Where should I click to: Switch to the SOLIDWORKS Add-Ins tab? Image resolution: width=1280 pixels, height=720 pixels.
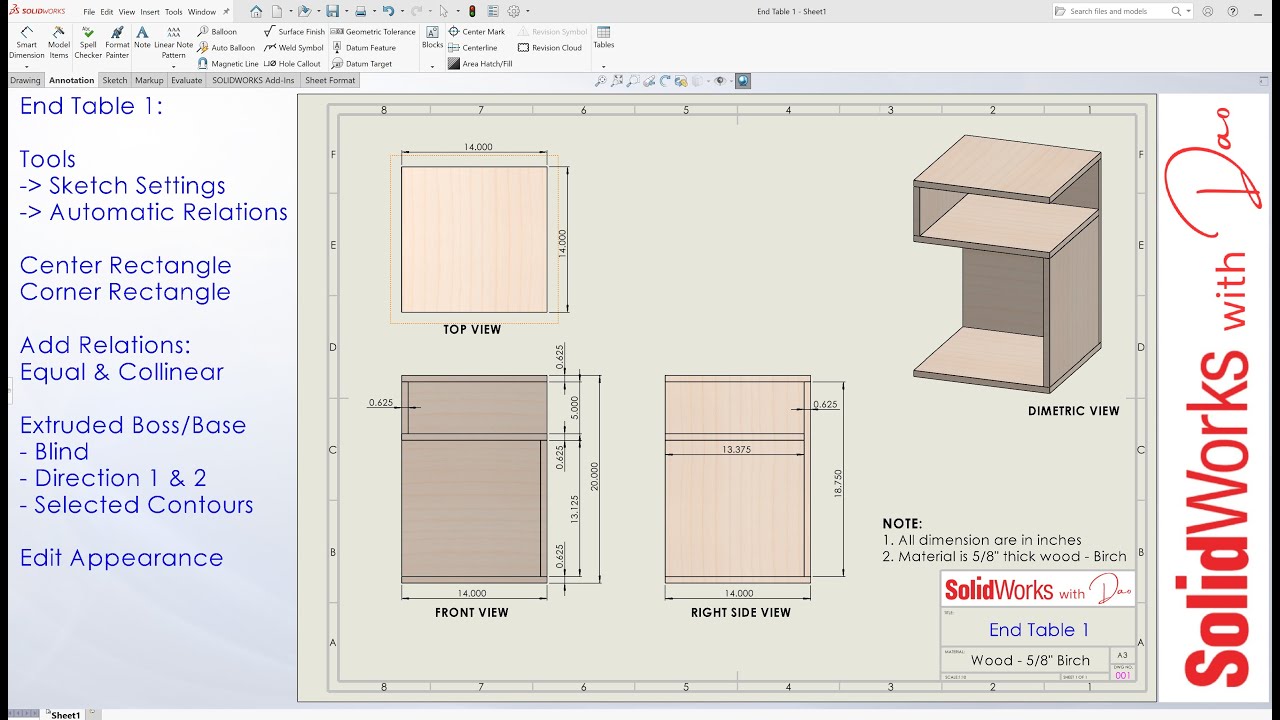253,80
